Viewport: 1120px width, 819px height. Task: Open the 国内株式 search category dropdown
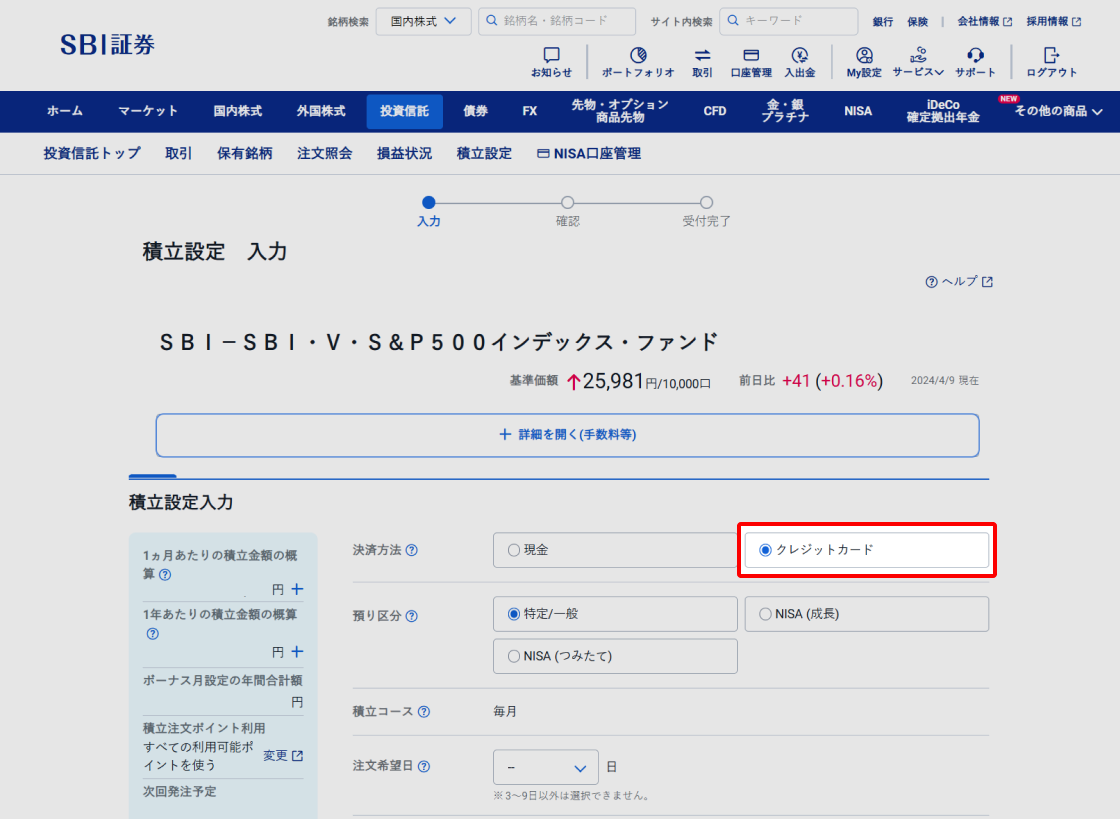tap(424, 21)
